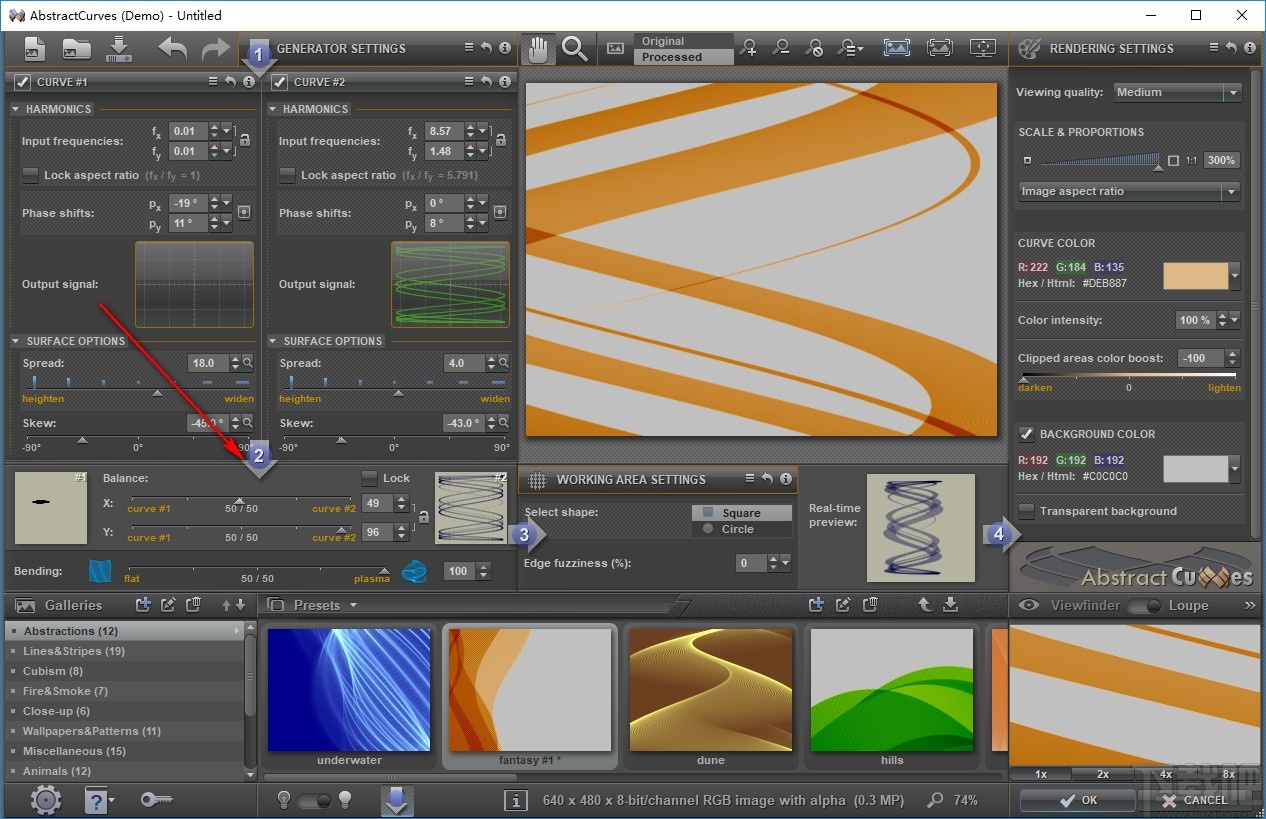Enable Transparent background checkbox
The image size is (1266, 819).
(x=1026, y=511)
